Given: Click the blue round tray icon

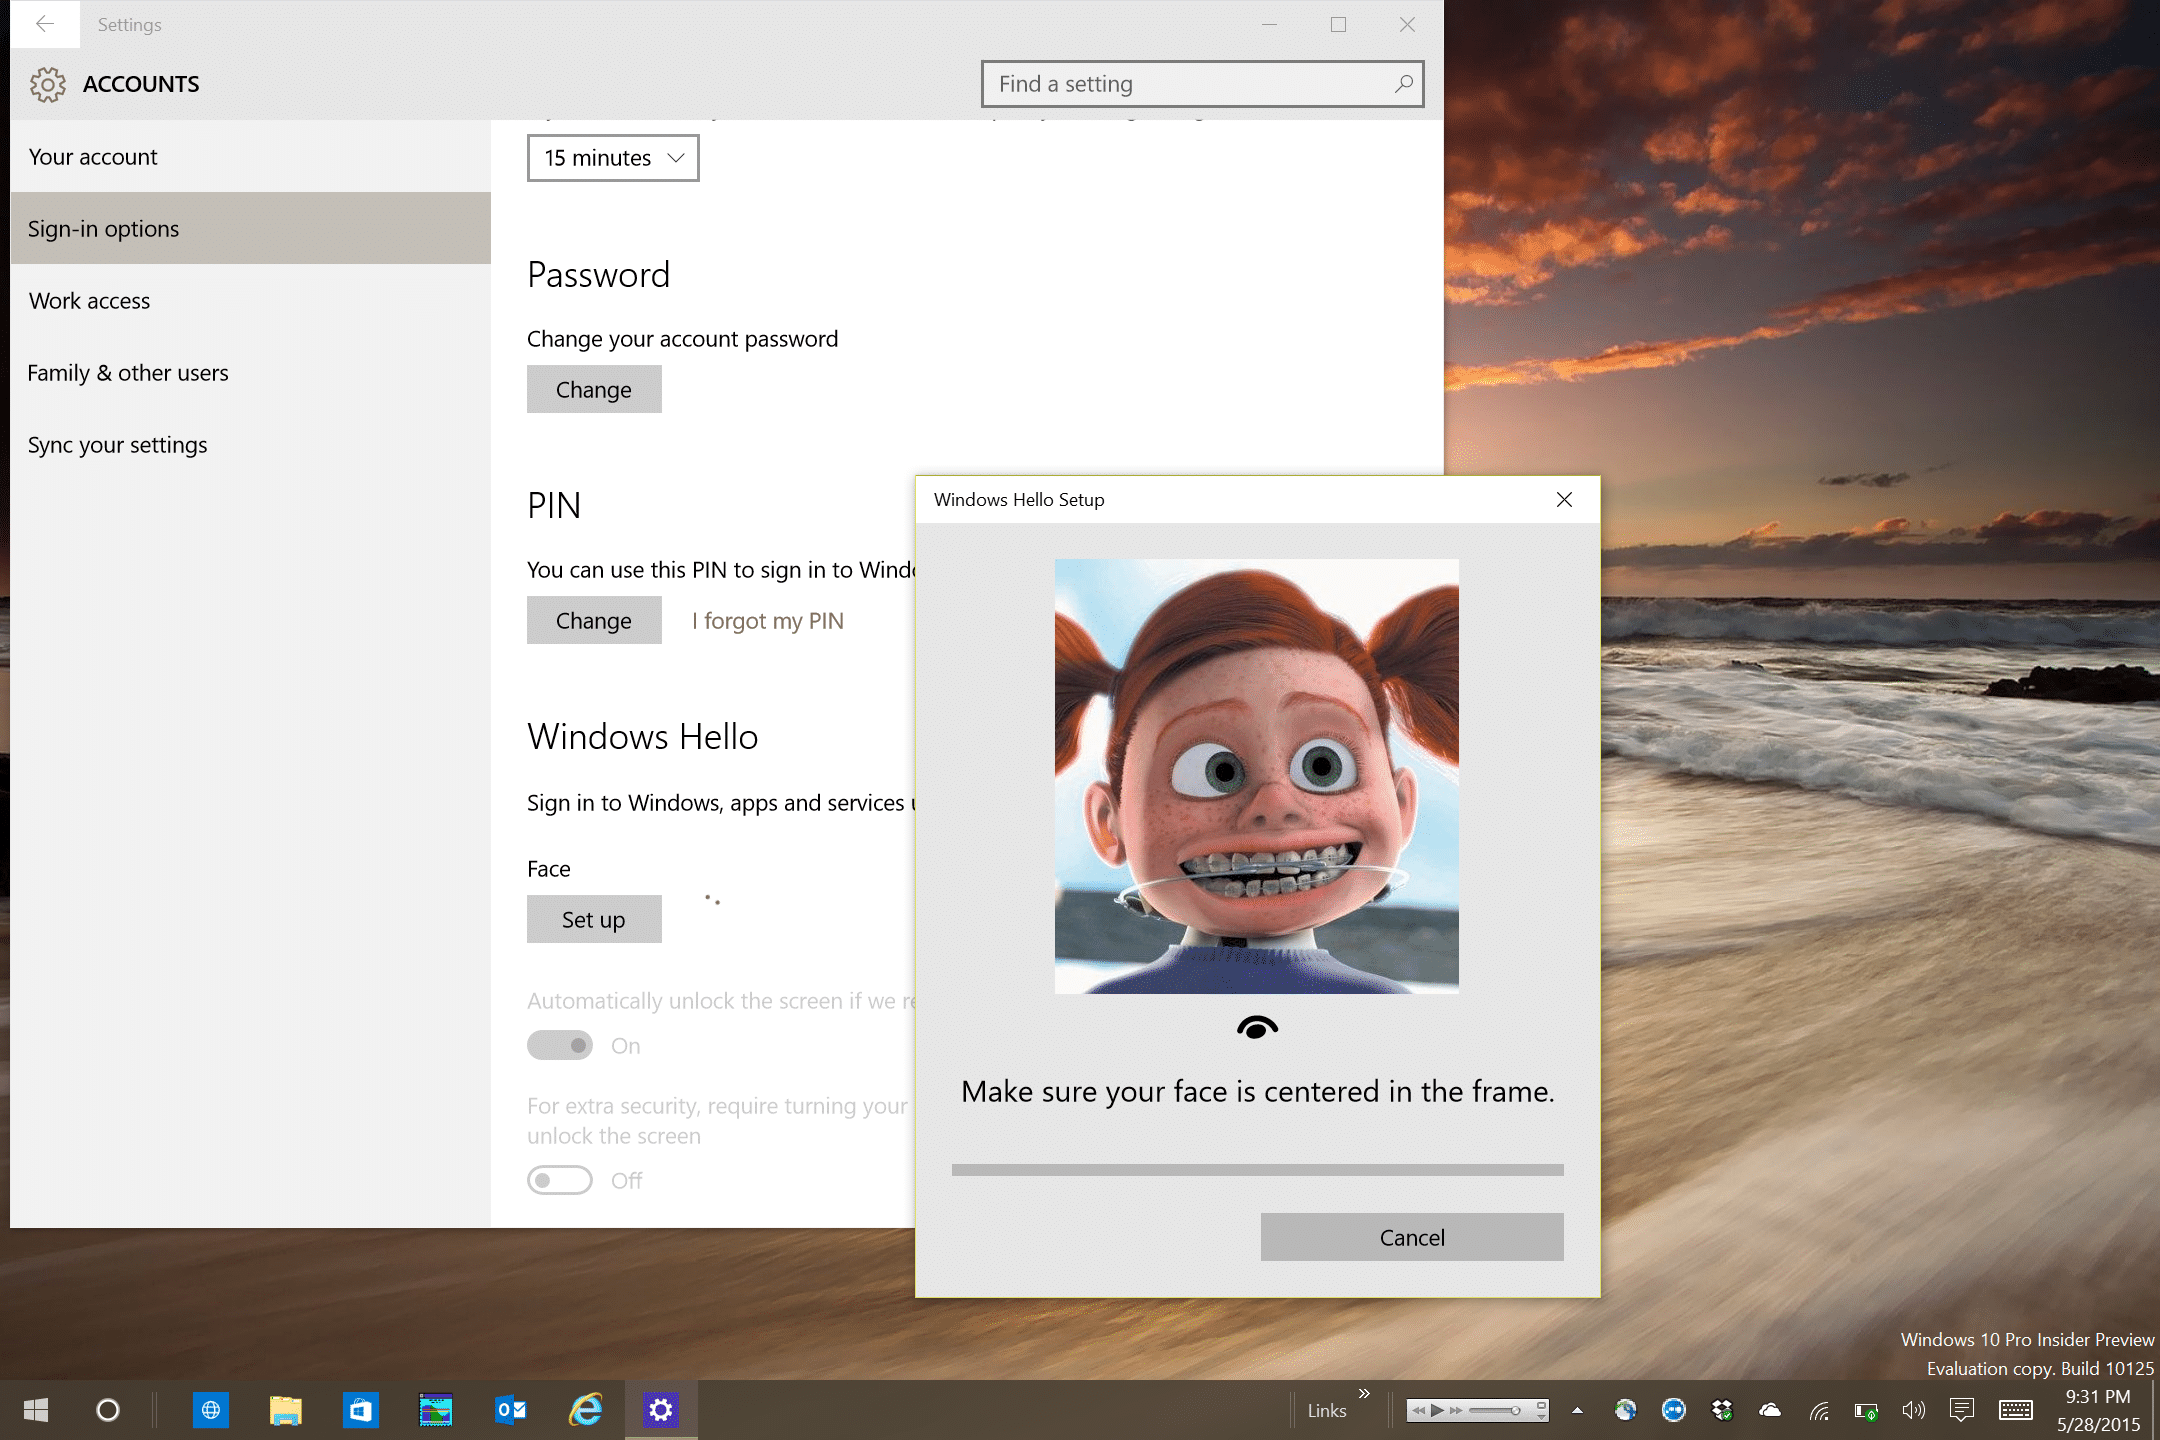Looking at the screenshot, I should (x=1674, y=1410).
